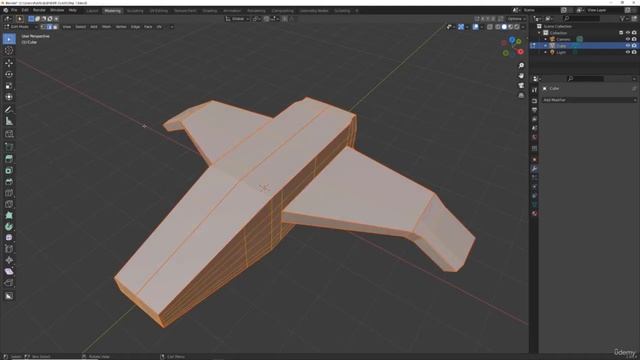
Task: Open the File menu
Action: tap(14, 10)
